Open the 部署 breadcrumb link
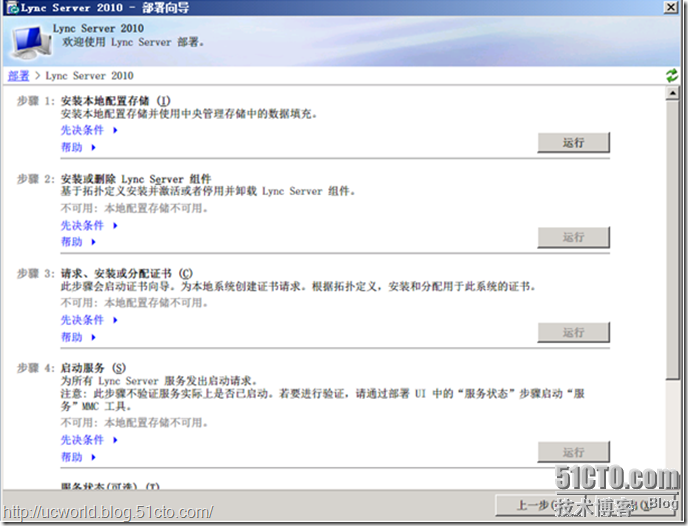Screen dimensions: 688x526 point(18,76)
